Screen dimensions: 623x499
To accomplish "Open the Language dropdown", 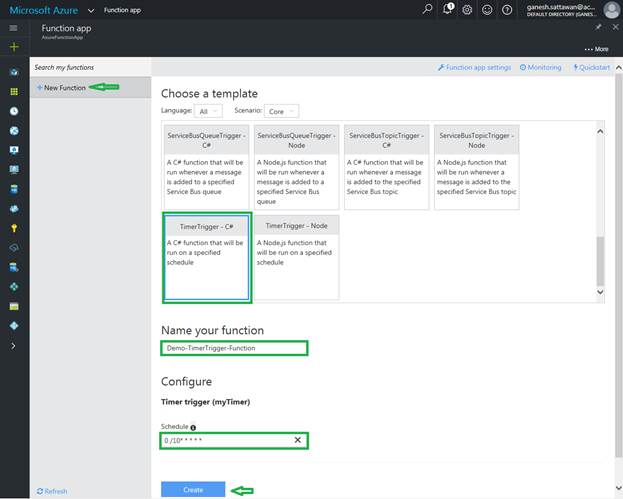I will pyautogui.click(x=210, y=111).
